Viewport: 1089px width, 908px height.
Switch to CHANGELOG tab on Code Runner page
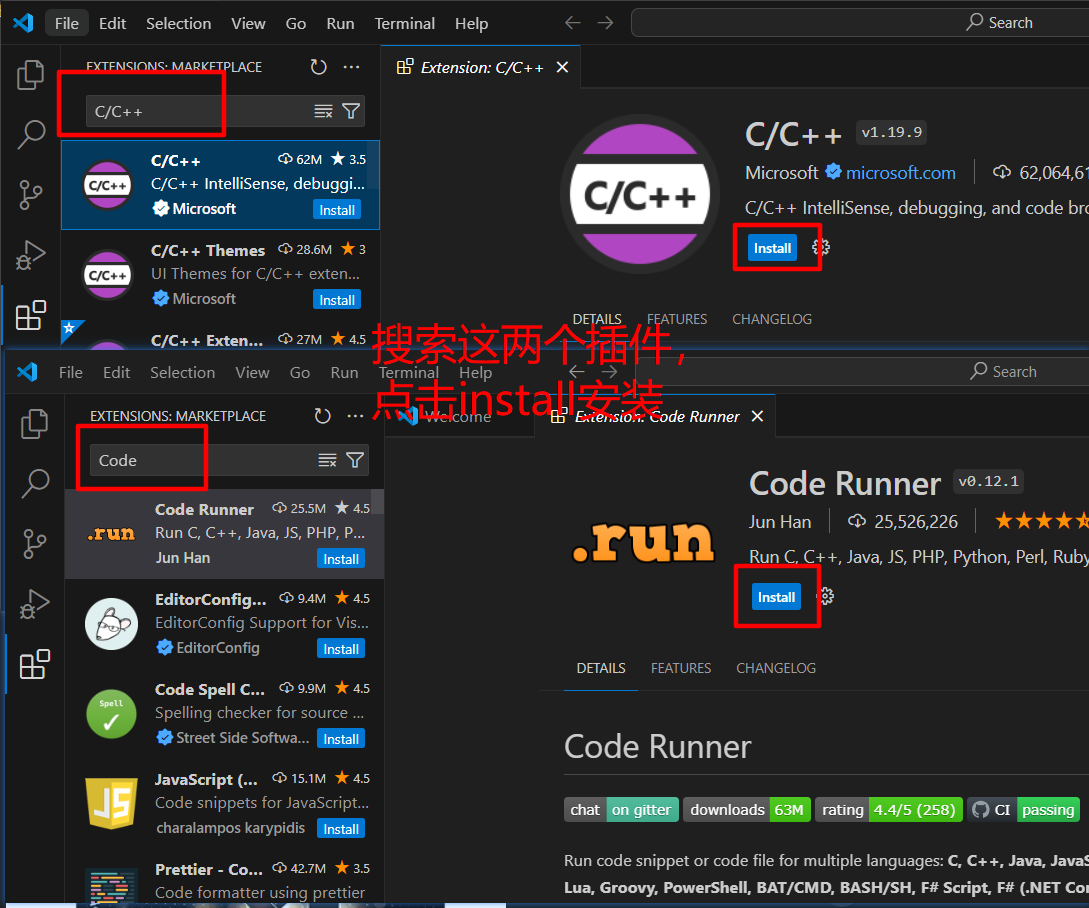pyautogui.click(x=776, y=668)
